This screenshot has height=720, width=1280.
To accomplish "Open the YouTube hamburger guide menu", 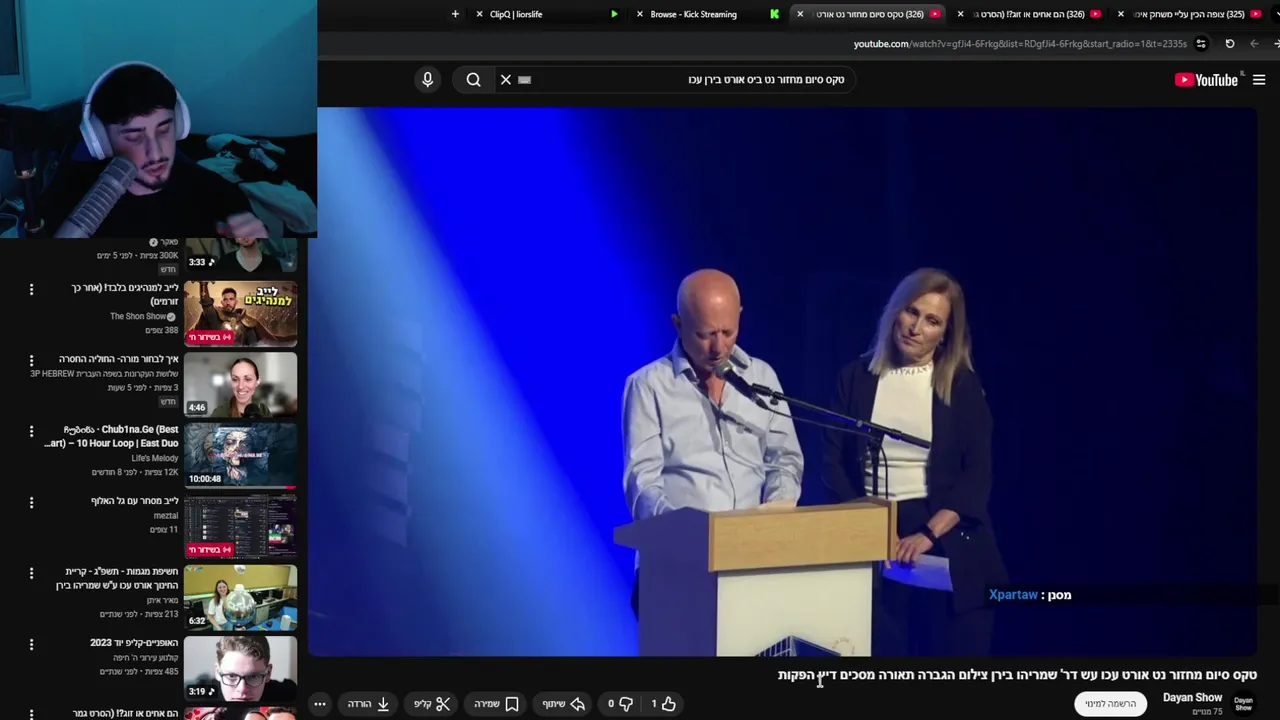I will tap(1259, 80).
